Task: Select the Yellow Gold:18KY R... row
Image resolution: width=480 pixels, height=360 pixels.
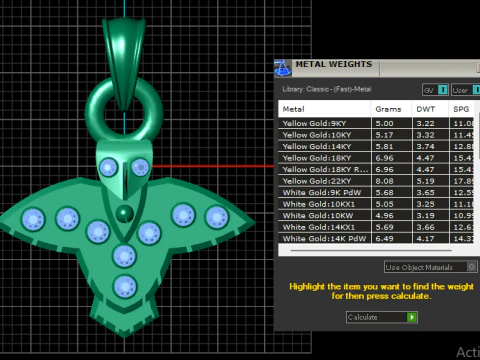Action: [376, 169]
